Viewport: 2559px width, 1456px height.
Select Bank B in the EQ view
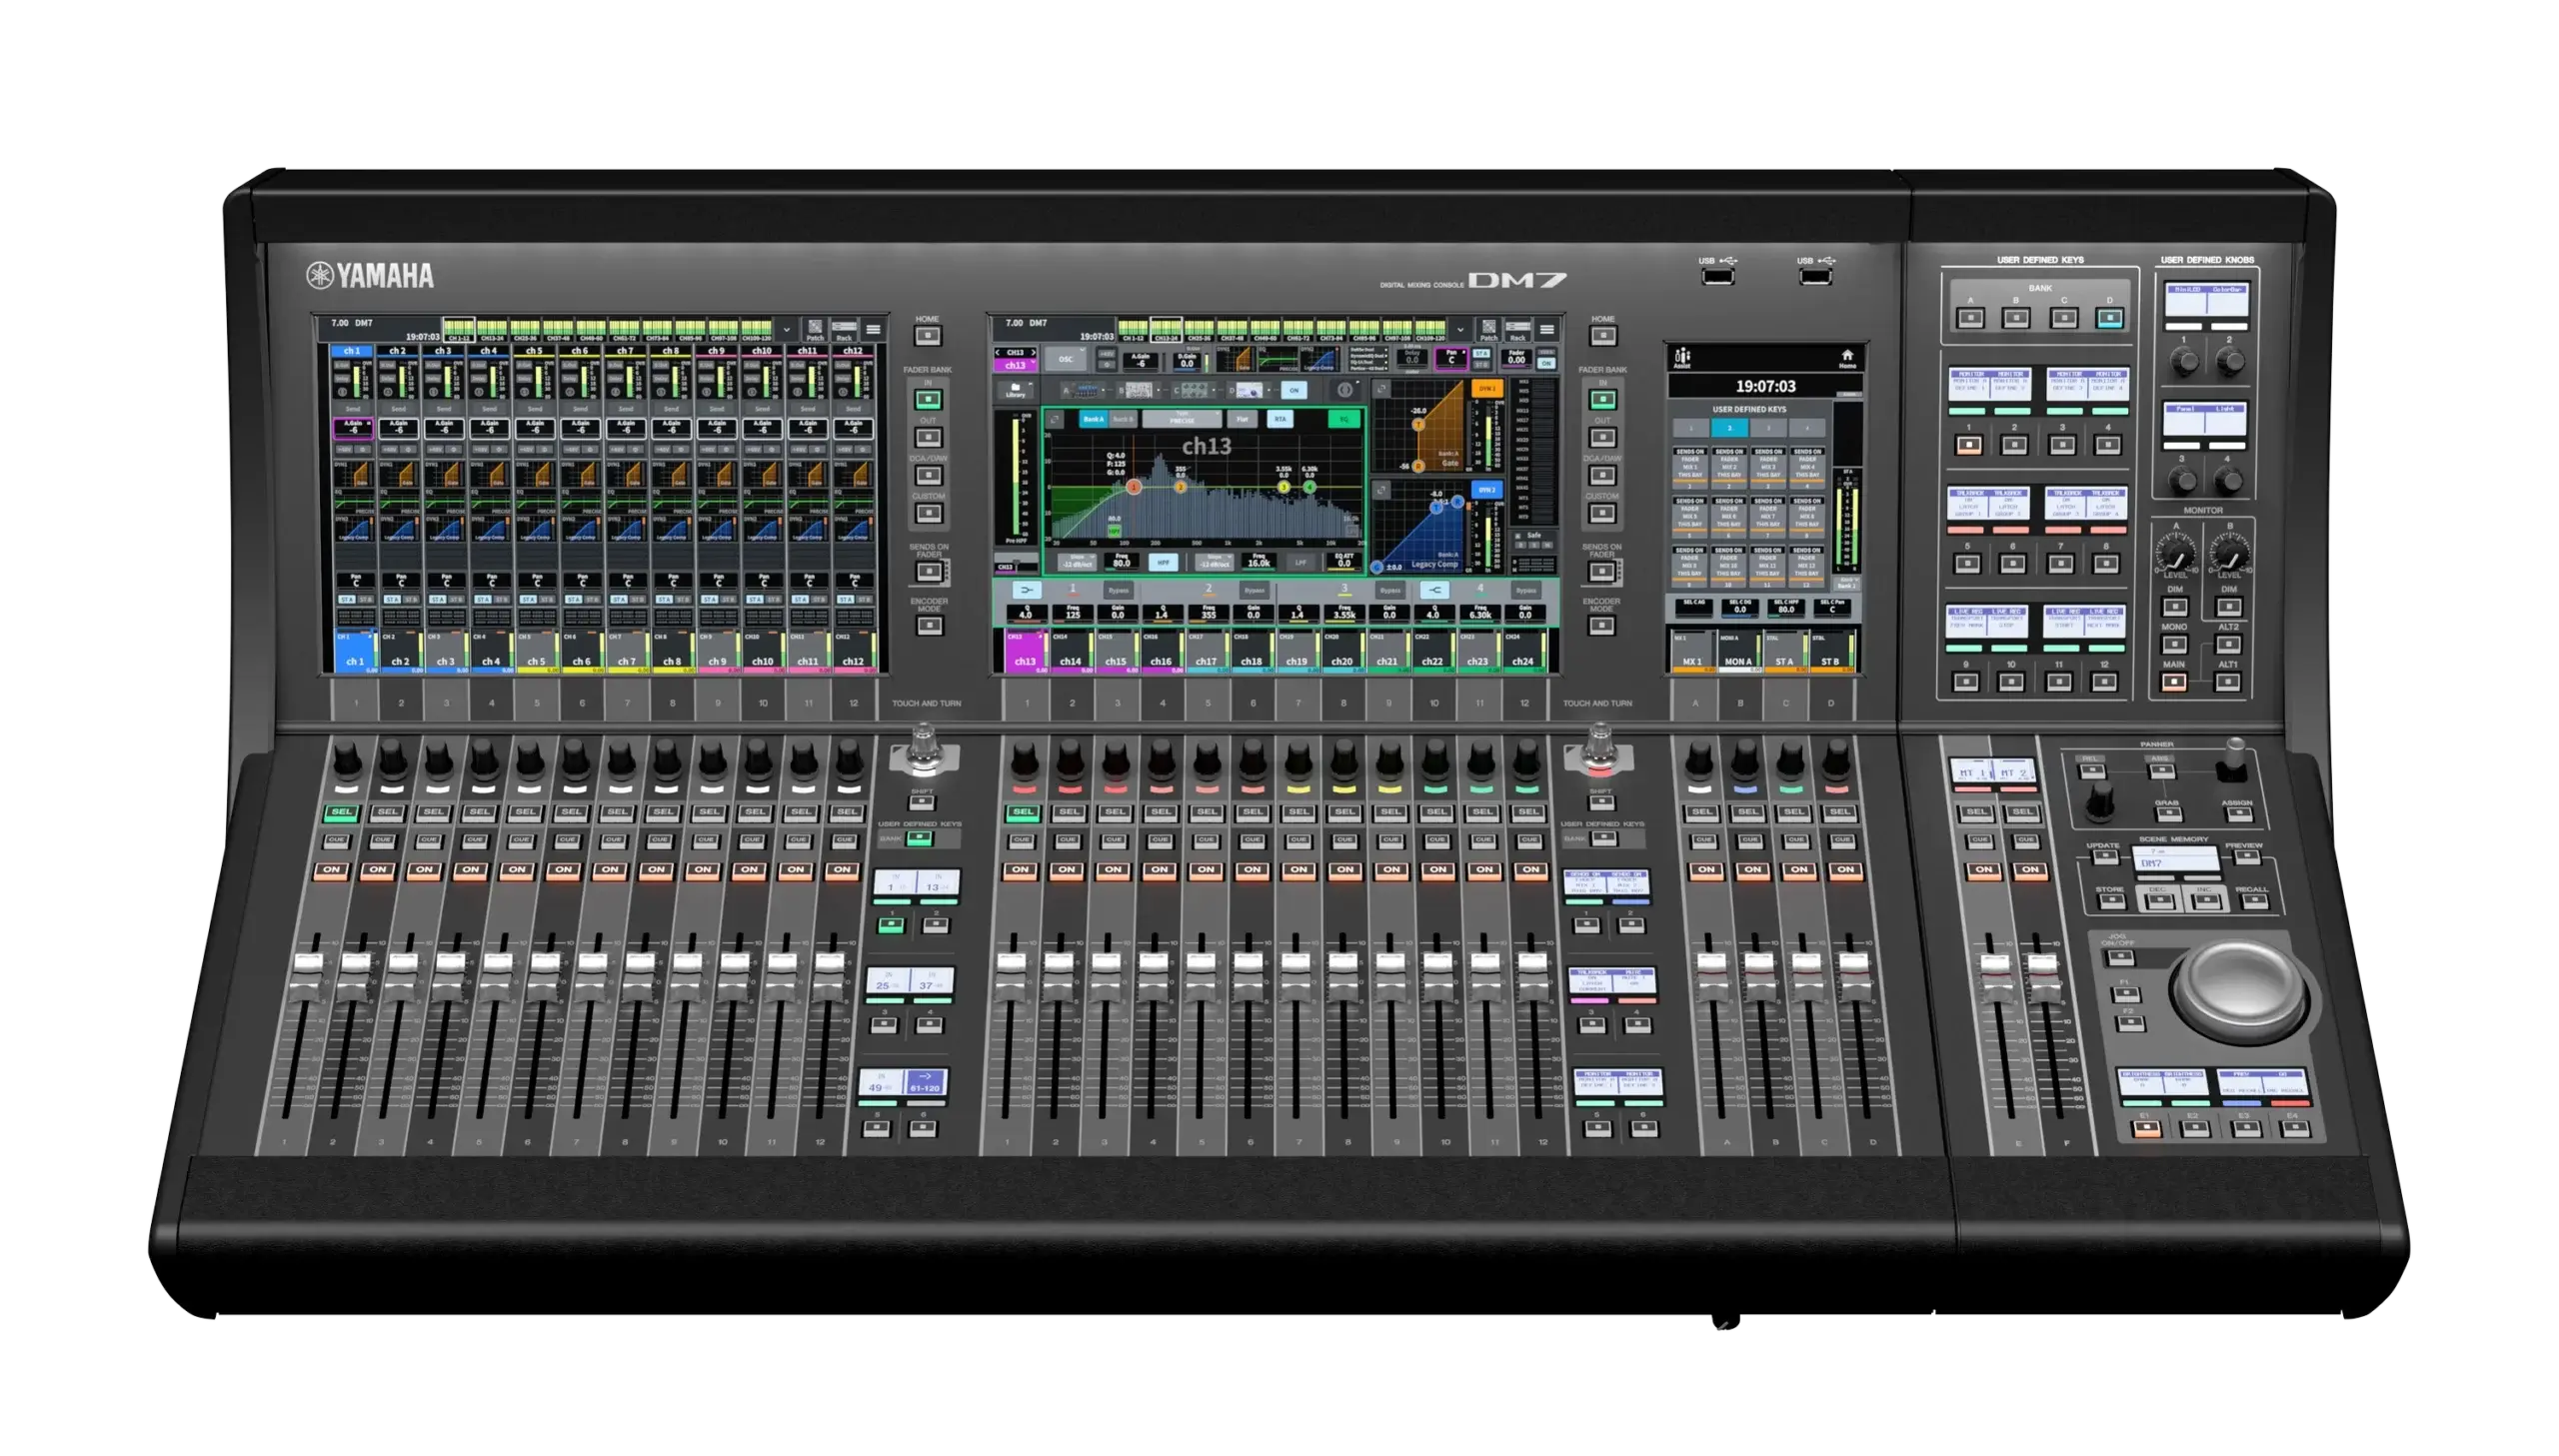pyautogui.click(x=1124, y=419)
